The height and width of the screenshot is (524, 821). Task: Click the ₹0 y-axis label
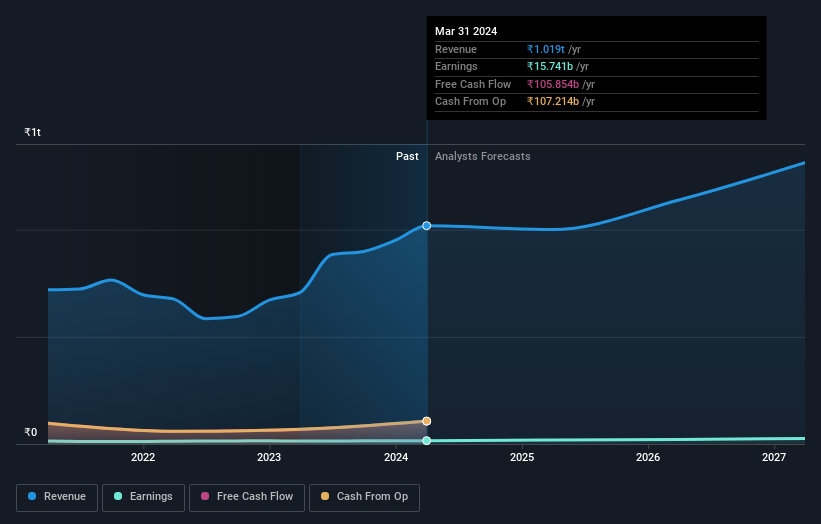(x=31, y=432)
